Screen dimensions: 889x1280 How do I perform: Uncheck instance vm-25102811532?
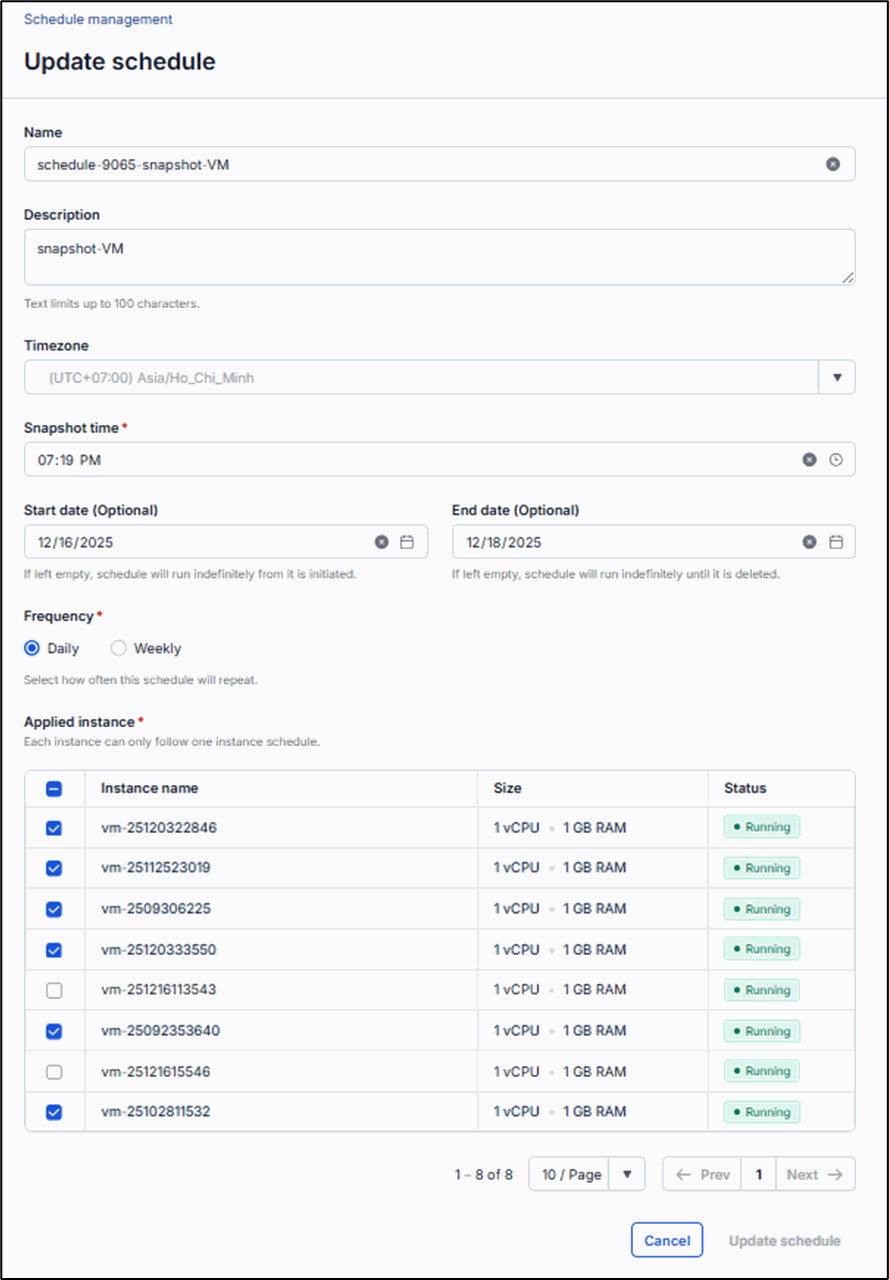click(54, 1112)
